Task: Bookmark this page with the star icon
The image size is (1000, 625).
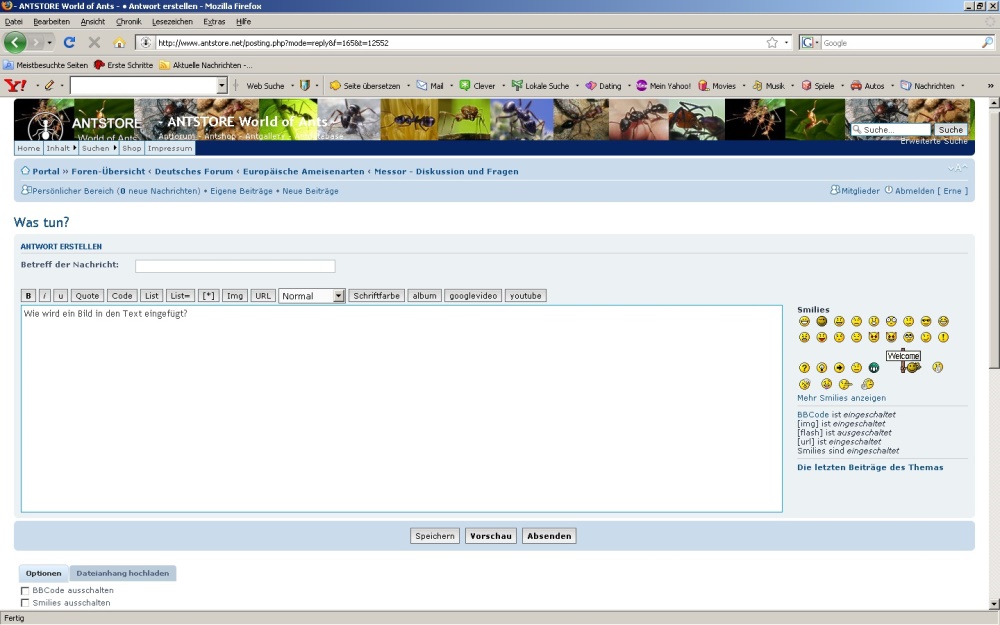Action: click(771, 43)
